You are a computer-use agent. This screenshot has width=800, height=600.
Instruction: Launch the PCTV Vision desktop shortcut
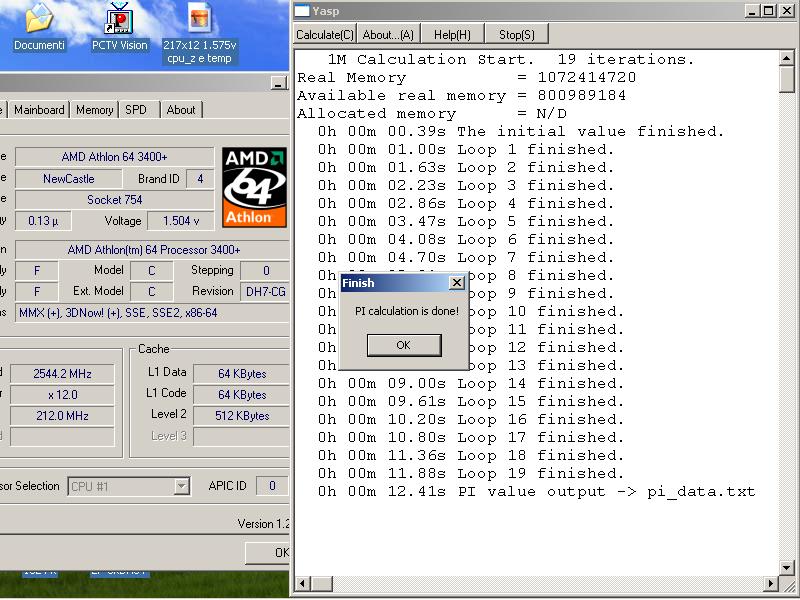(x=119, y=26)
